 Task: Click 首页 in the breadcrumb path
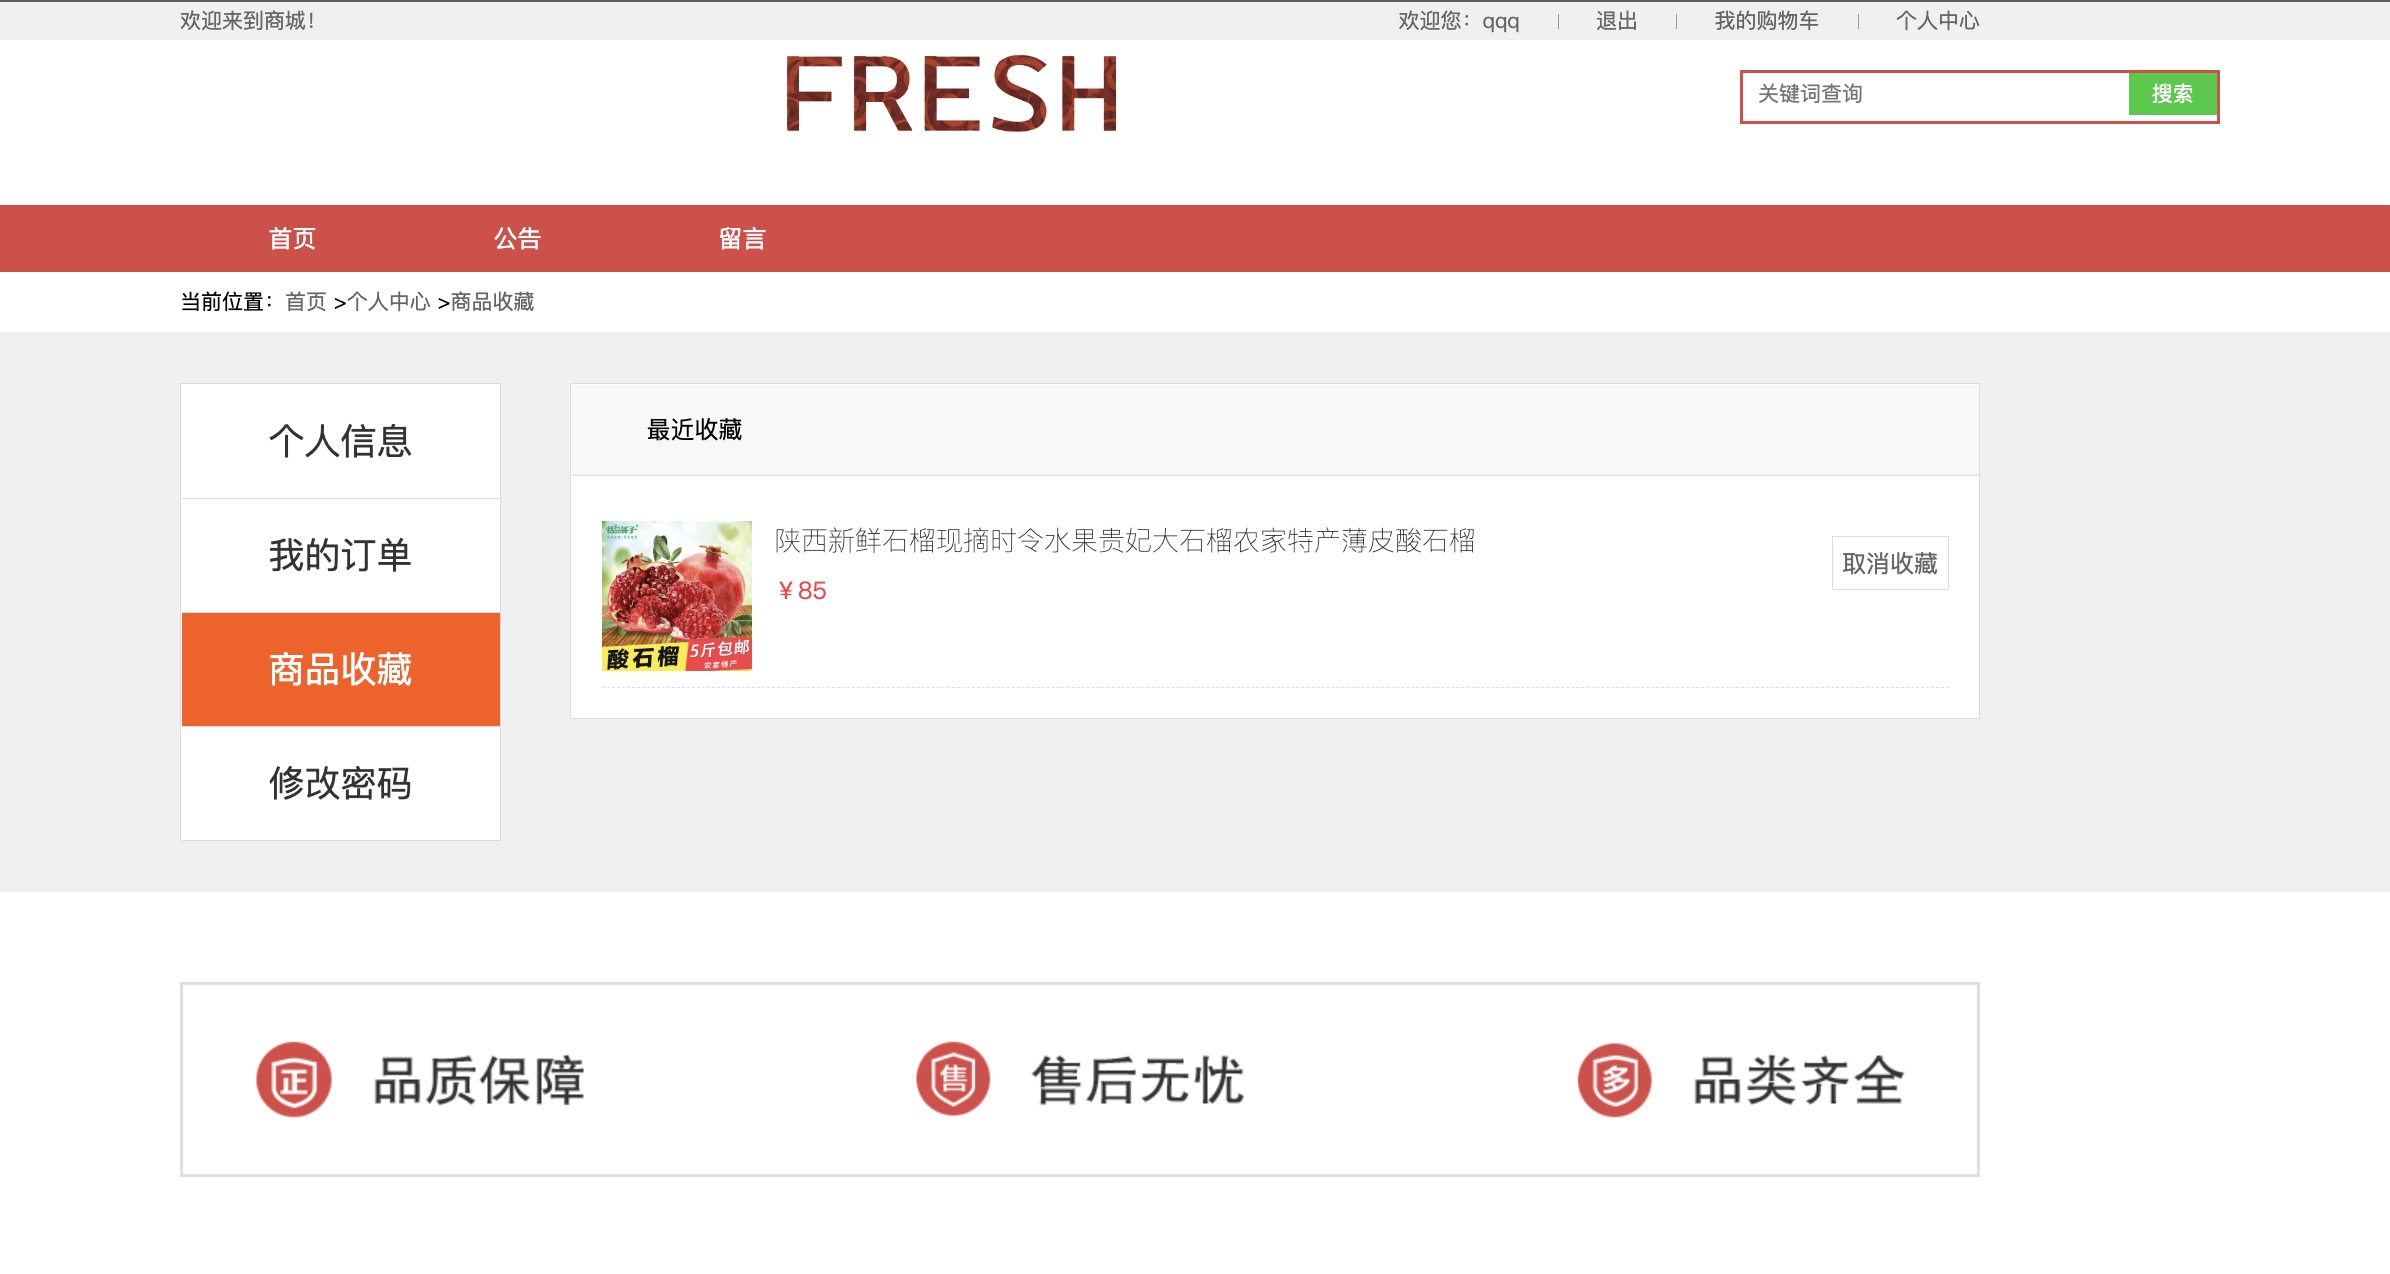tap(306, 302)
